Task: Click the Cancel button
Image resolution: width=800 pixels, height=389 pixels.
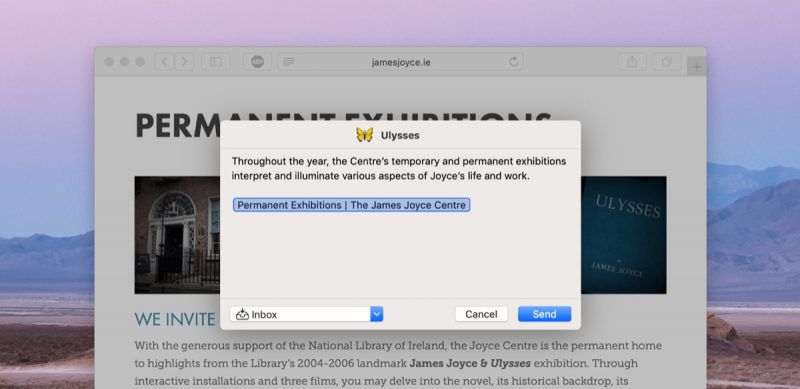Action: (x=481, y=314)
